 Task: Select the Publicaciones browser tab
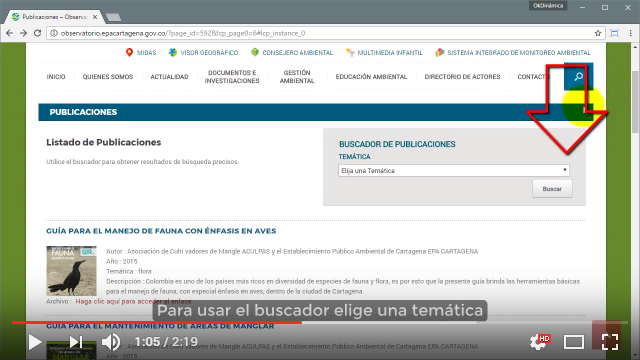tap(54, 17)
